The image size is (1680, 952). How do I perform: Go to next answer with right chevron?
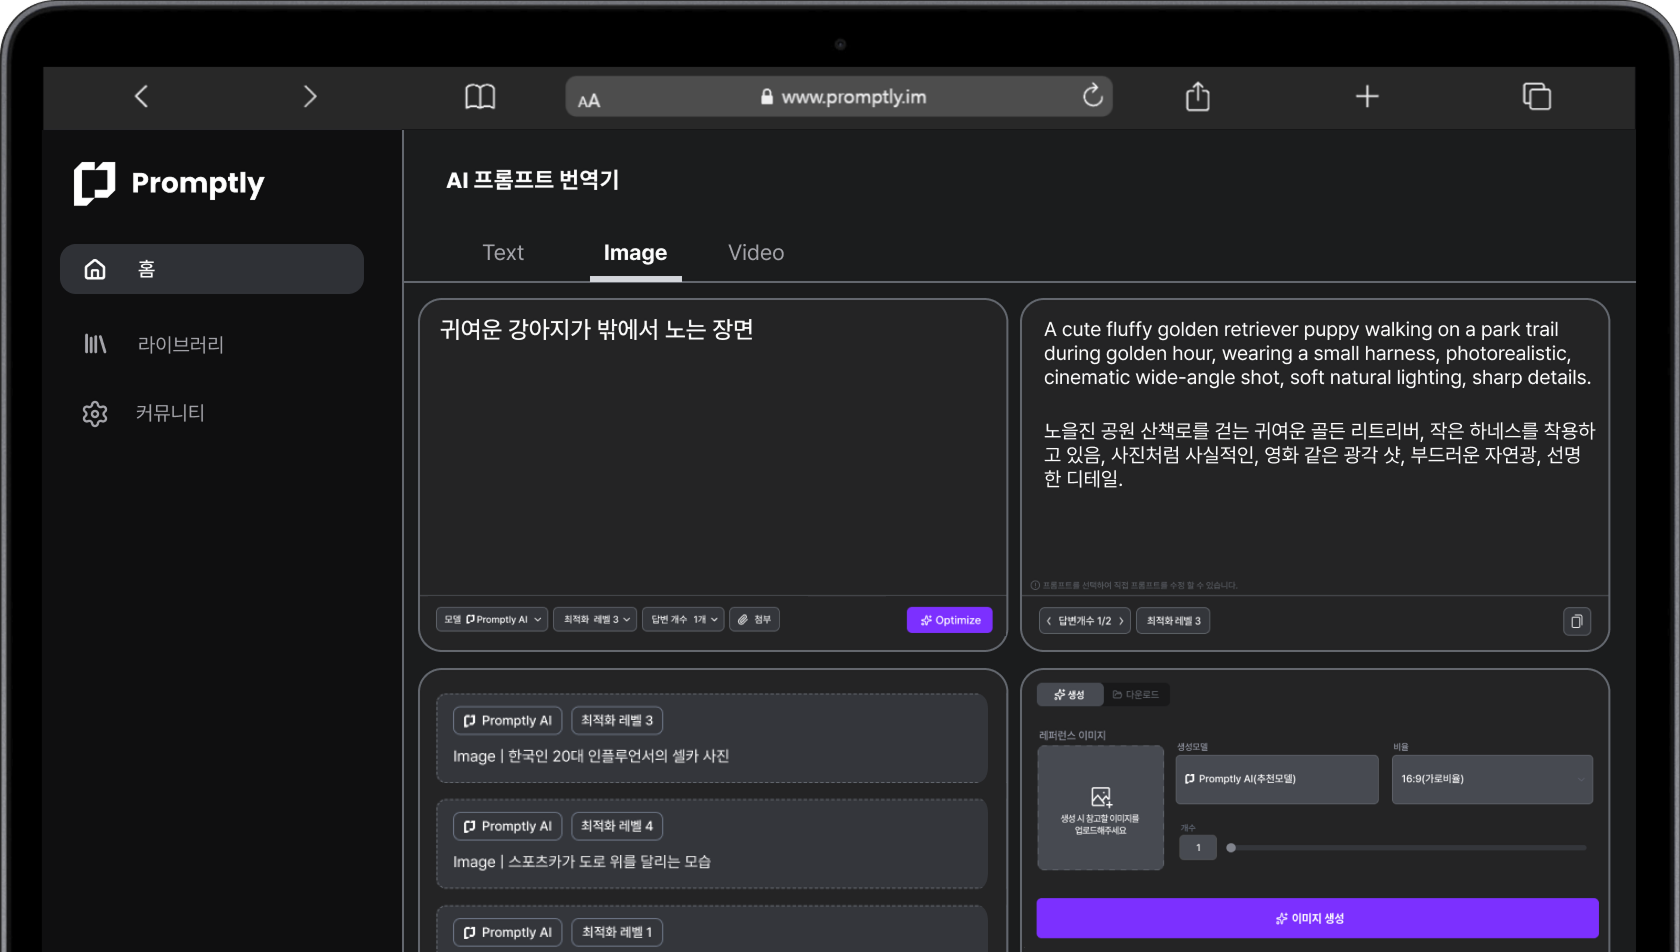[x=1121, y=621]
